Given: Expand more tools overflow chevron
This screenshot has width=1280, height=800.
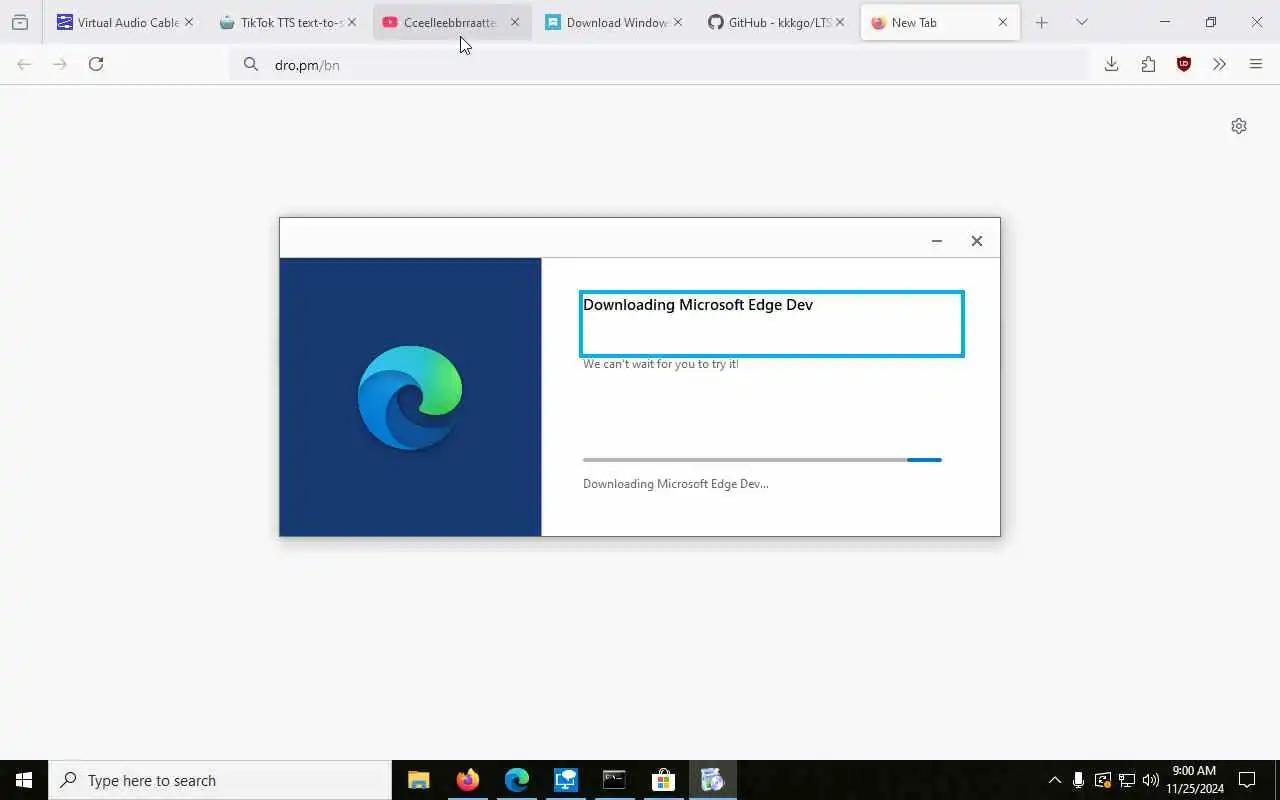Looking at the screenshot, I should [1219, 64].
